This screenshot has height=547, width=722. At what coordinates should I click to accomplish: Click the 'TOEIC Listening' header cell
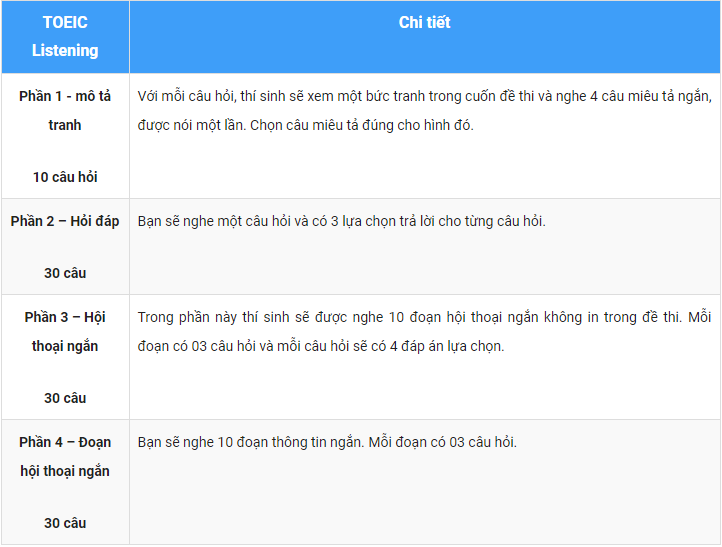[65, 36]
